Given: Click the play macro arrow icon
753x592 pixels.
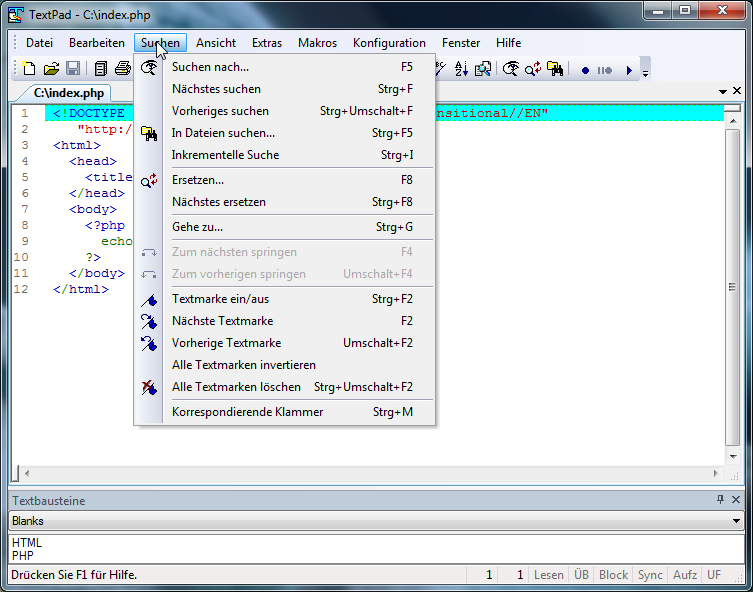Looking at the screenshot, I should click(629, 71).
